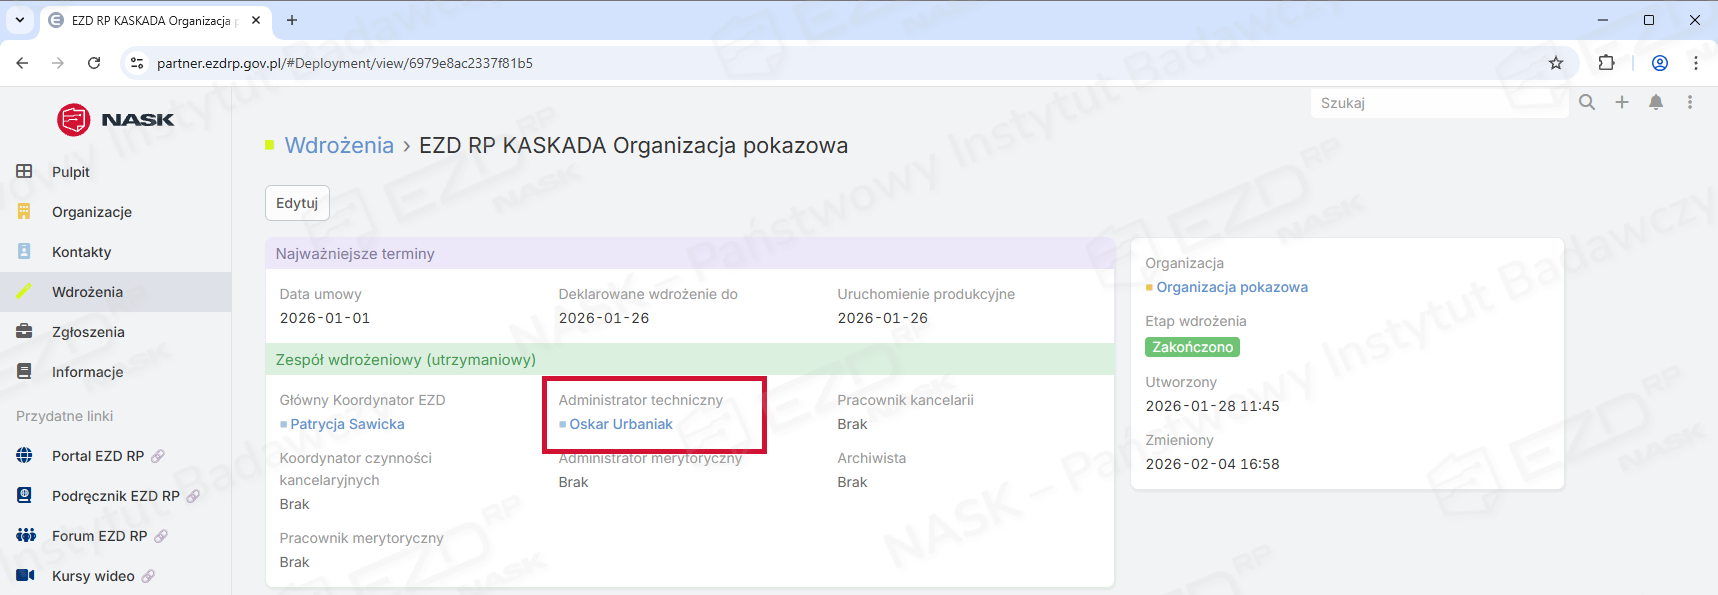Image resolution: width=1718 pixels, height=595 pixels.
Task: Bookmark this page with the star icon
Action: 1556,63
